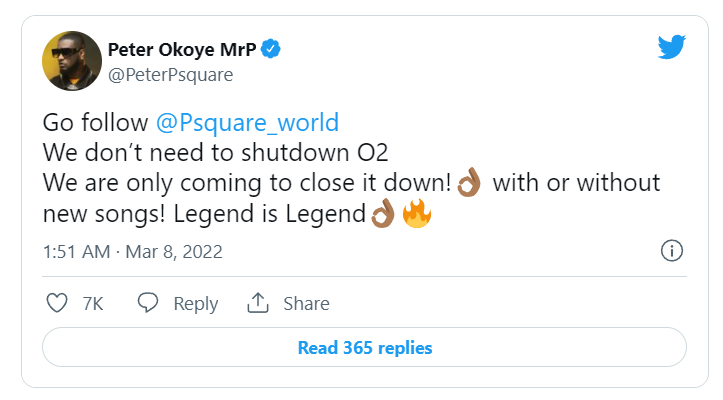Image resolution: width=723 pixels, height=400 pixels.
Task: Click the Mar 8, 2022 date
Action: pos(174,252)
